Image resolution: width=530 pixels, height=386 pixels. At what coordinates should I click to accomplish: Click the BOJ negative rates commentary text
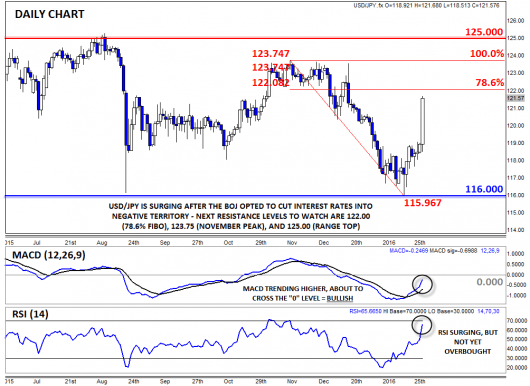241,216
